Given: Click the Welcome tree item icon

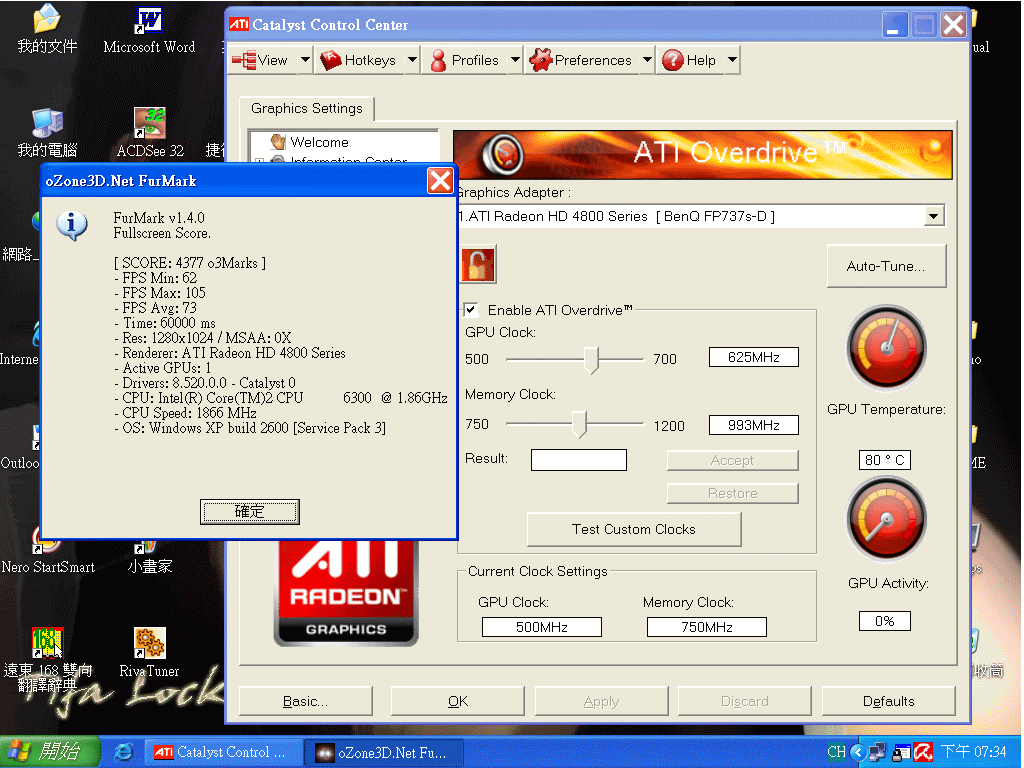Looking at the screenshot, I should point(277,142).
